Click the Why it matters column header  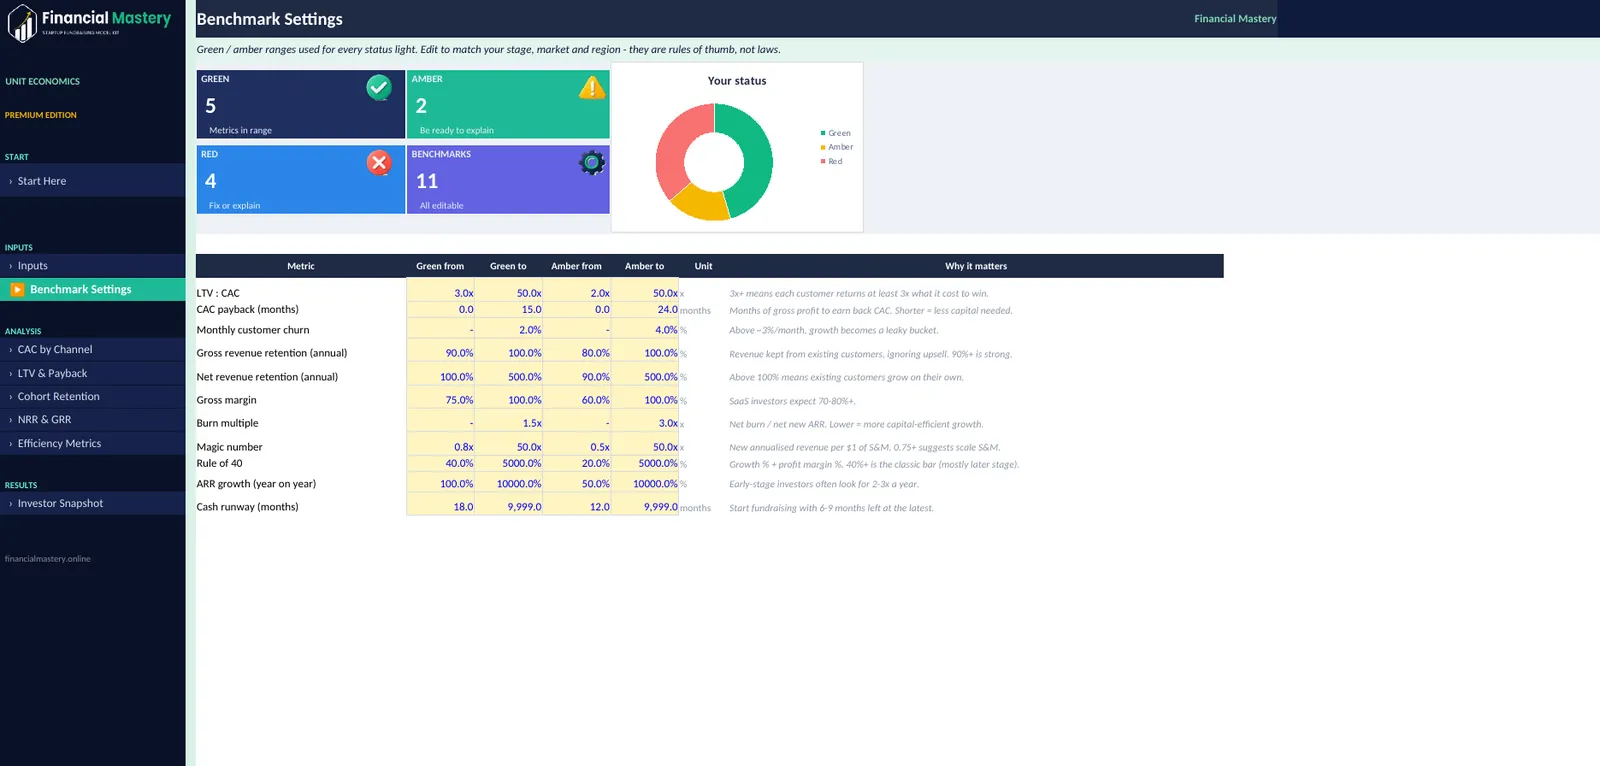[976, 266]
